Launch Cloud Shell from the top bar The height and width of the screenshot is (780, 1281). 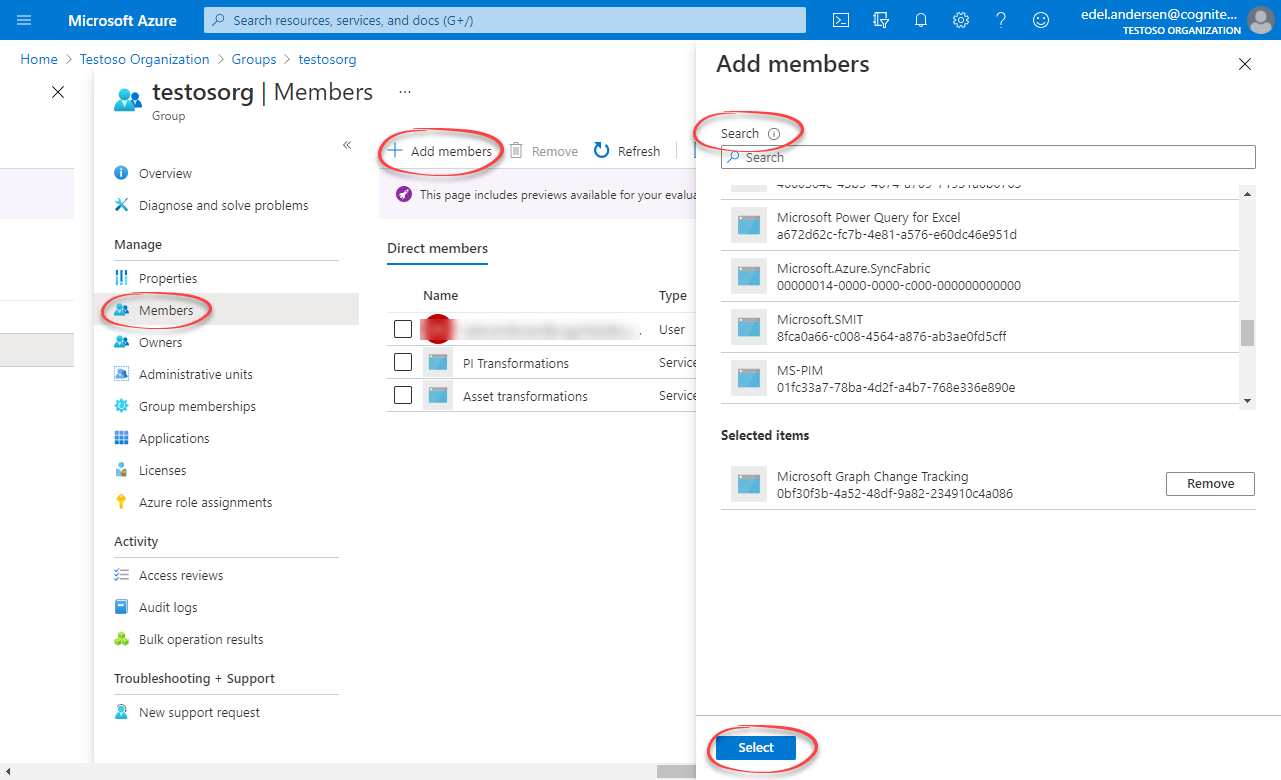841,20
